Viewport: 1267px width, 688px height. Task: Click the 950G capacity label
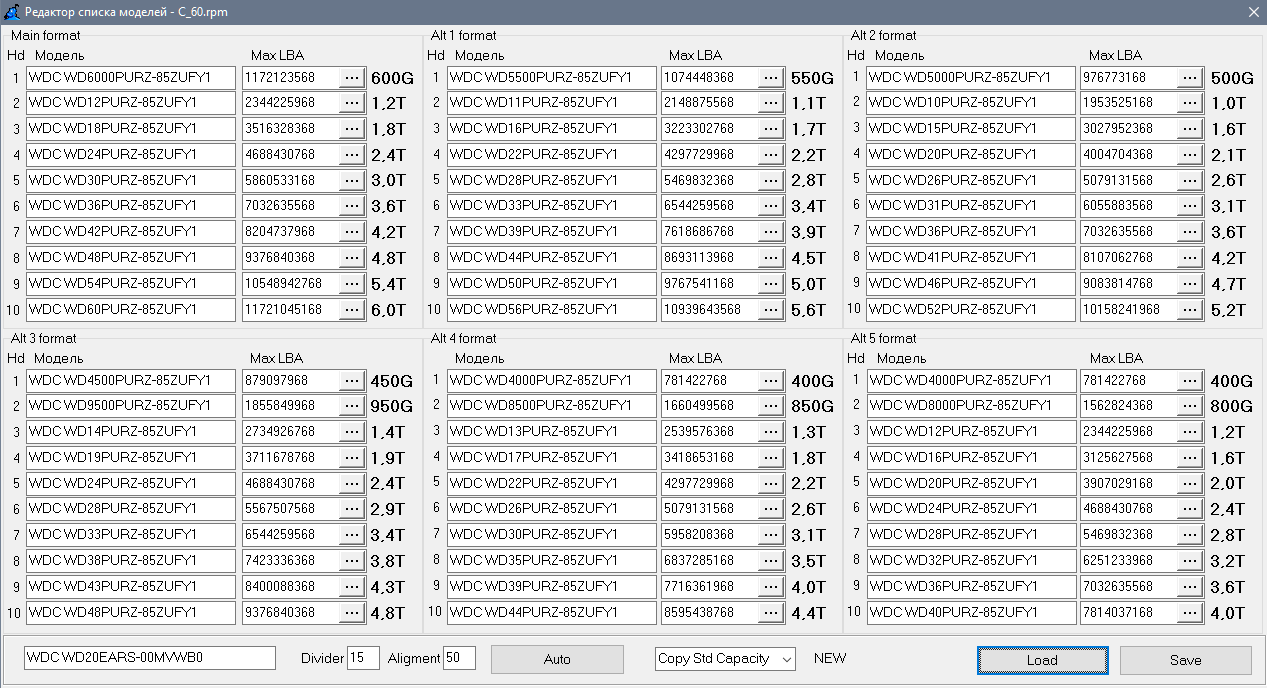coord(392,407)
